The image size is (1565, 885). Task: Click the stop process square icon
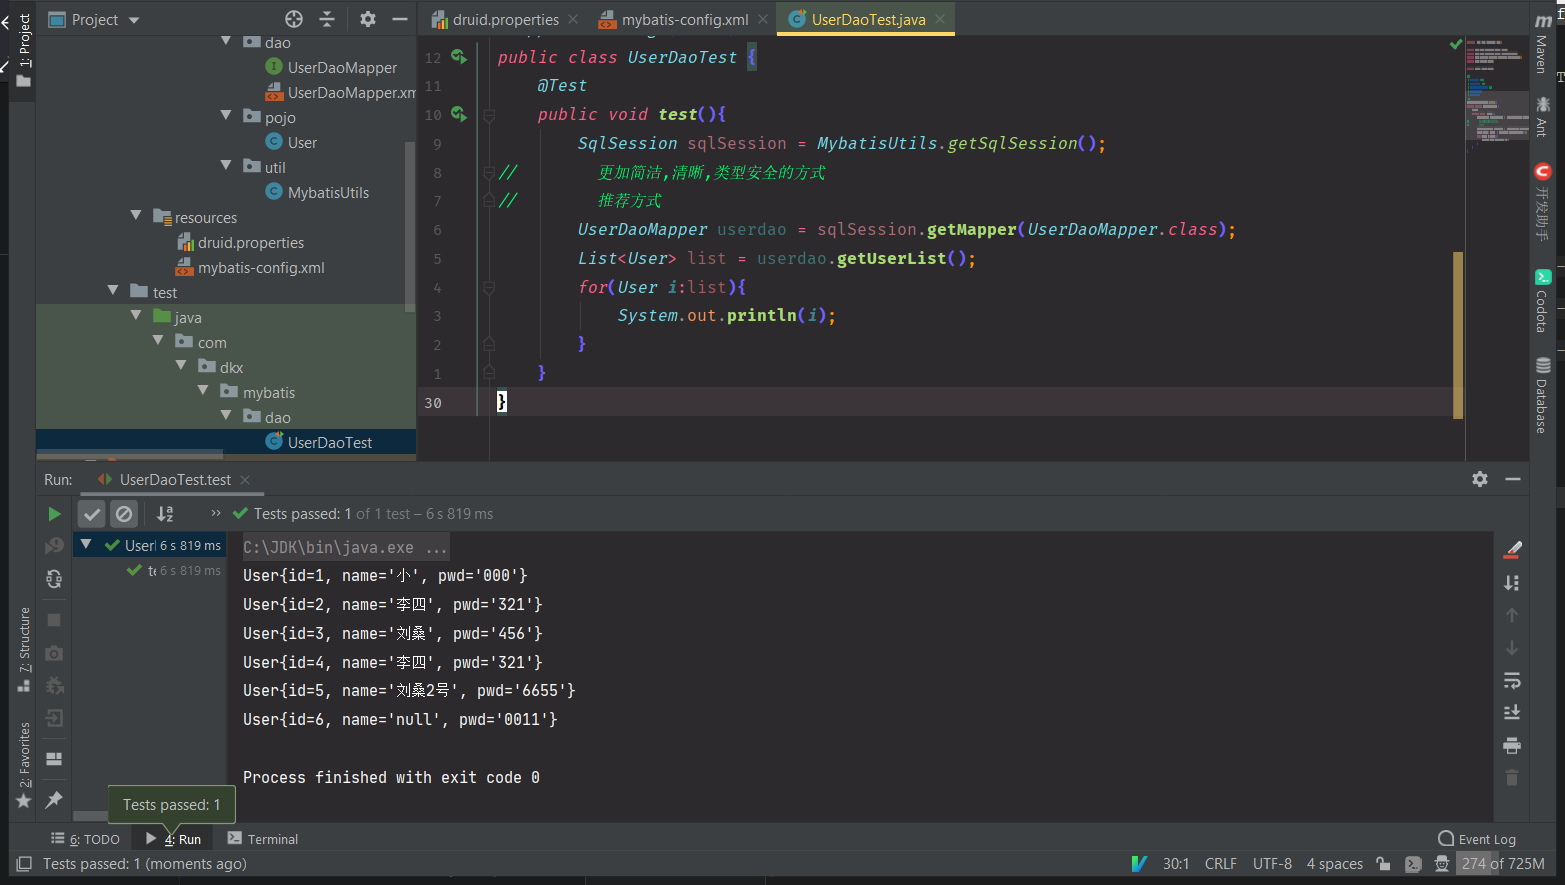pos(54,620)
